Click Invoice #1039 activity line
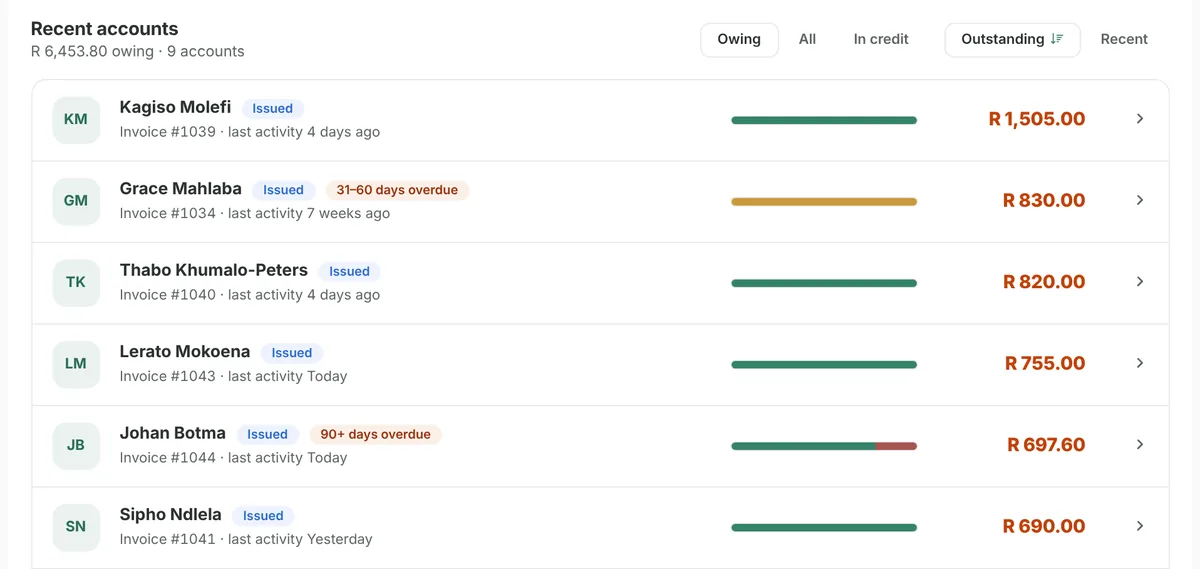 pos(249,132)
